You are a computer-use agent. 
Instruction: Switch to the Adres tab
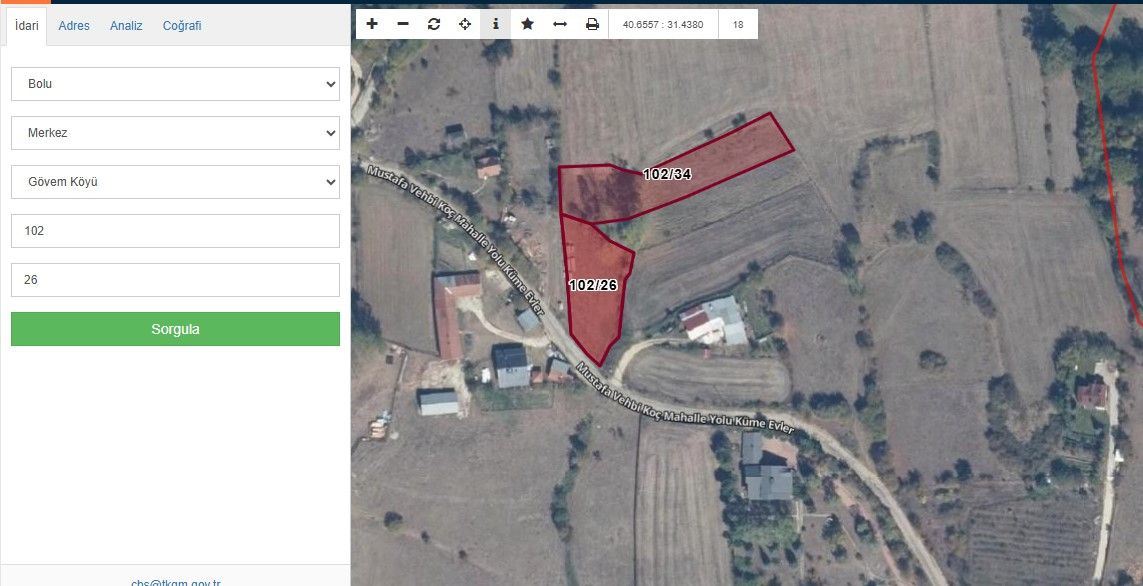[x=74, y=26]
